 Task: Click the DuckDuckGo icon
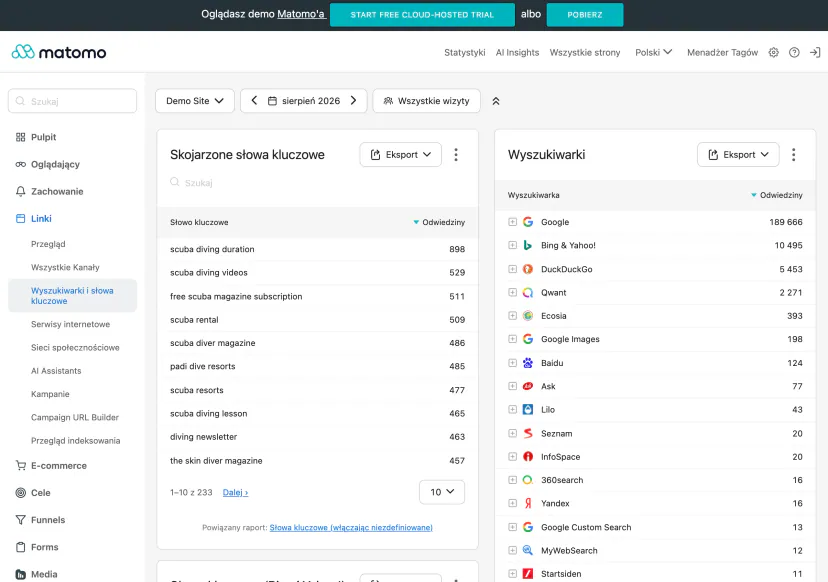528,269
